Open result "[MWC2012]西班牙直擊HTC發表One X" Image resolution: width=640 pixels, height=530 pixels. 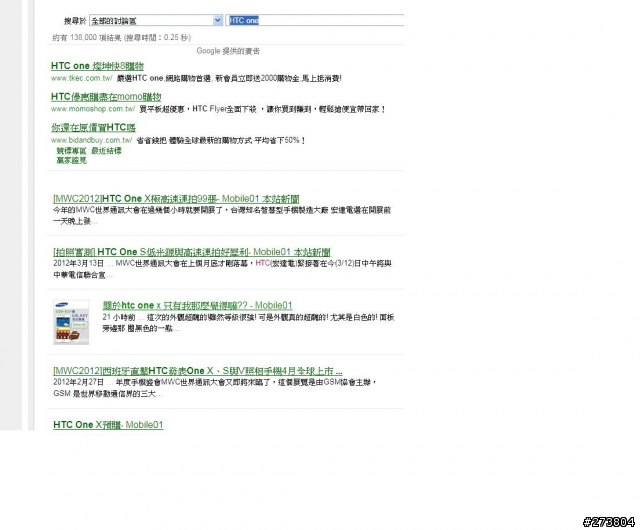coord(198,371)
